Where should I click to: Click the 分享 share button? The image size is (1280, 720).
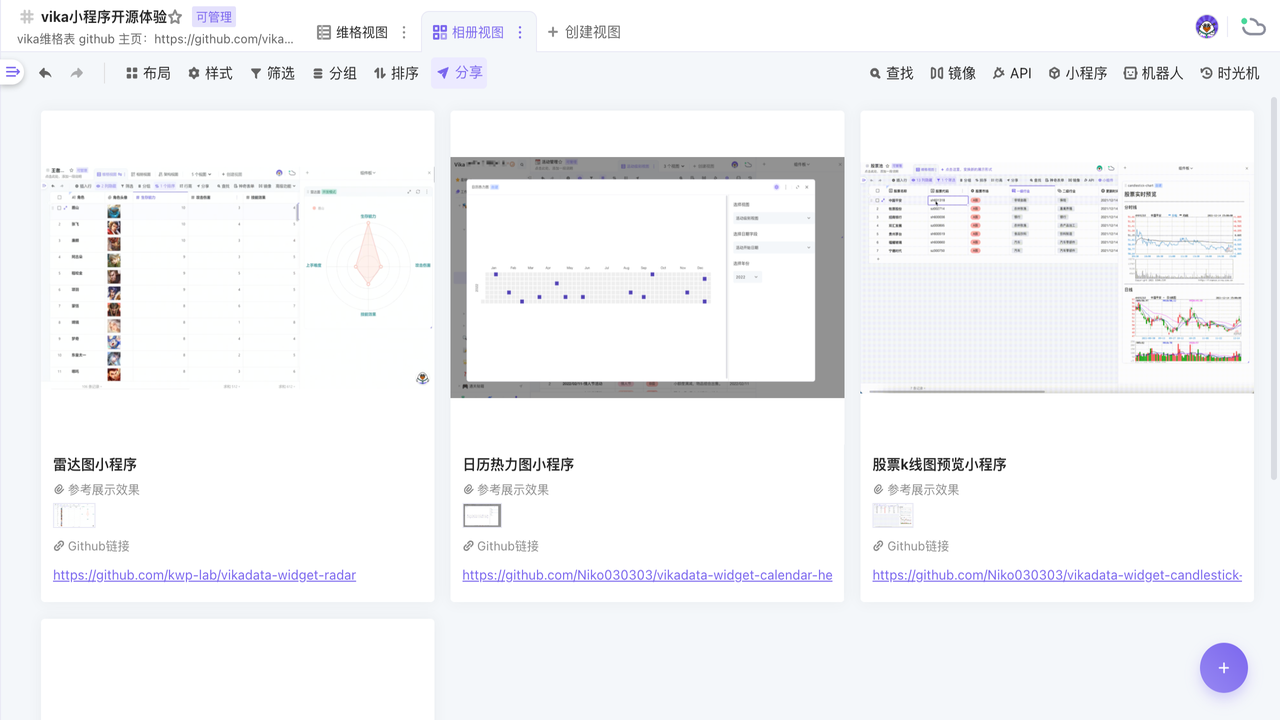459,73
